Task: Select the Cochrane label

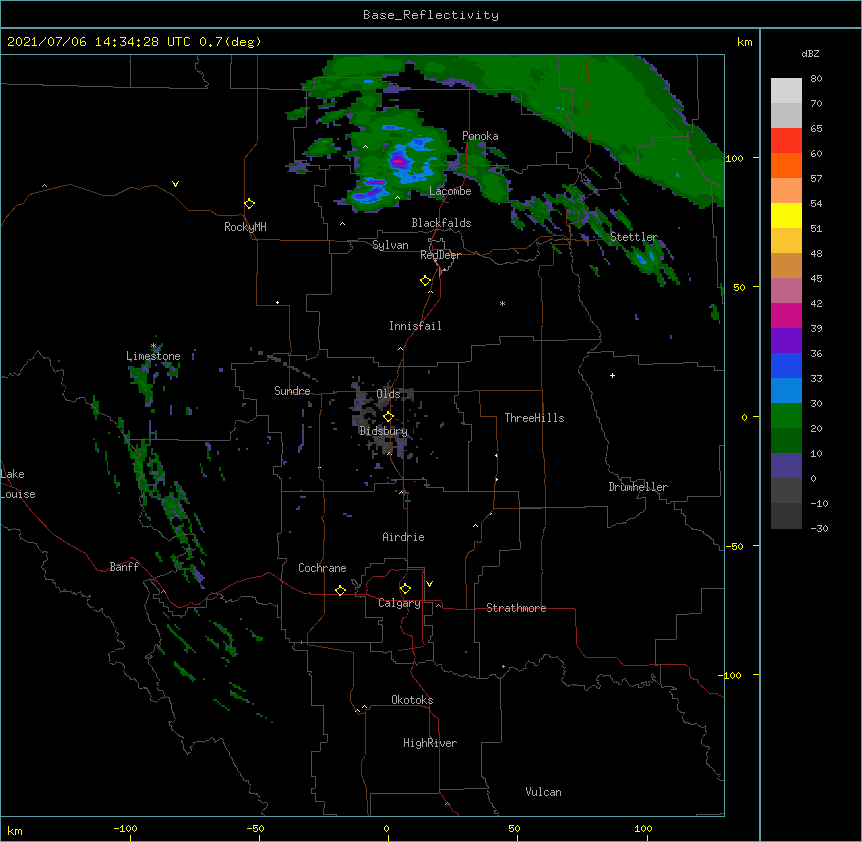Action: coord(322,568)
